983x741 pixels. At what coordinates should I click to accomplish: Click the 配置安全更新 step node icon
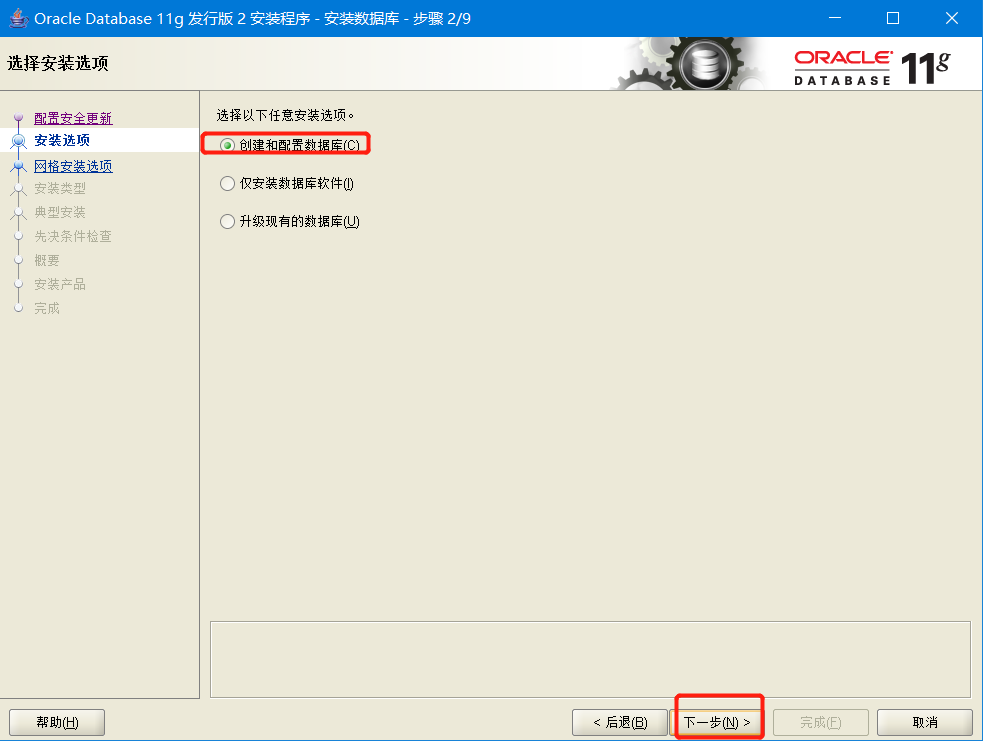point(19,117)
